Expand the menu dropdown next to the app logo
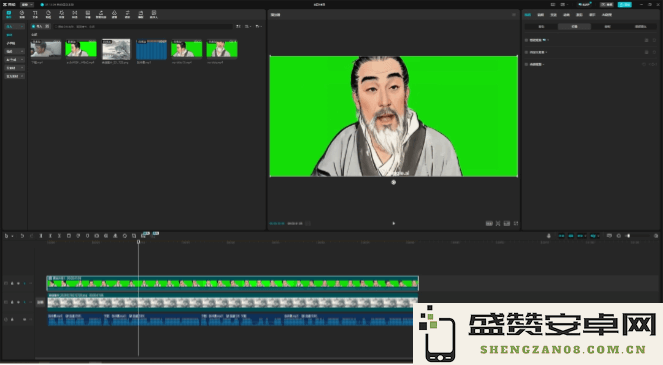 tap(27, 5)
